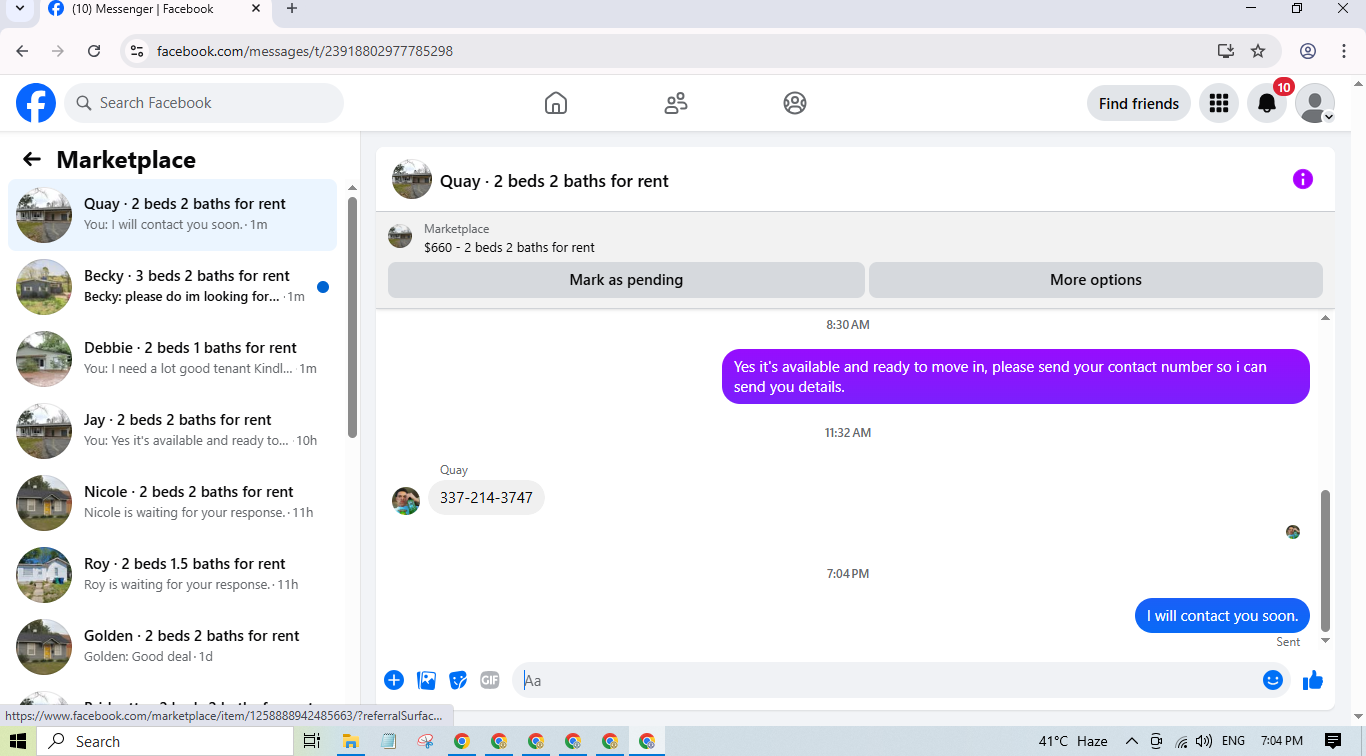Navigate back in the browser

[x=22, y=51]
